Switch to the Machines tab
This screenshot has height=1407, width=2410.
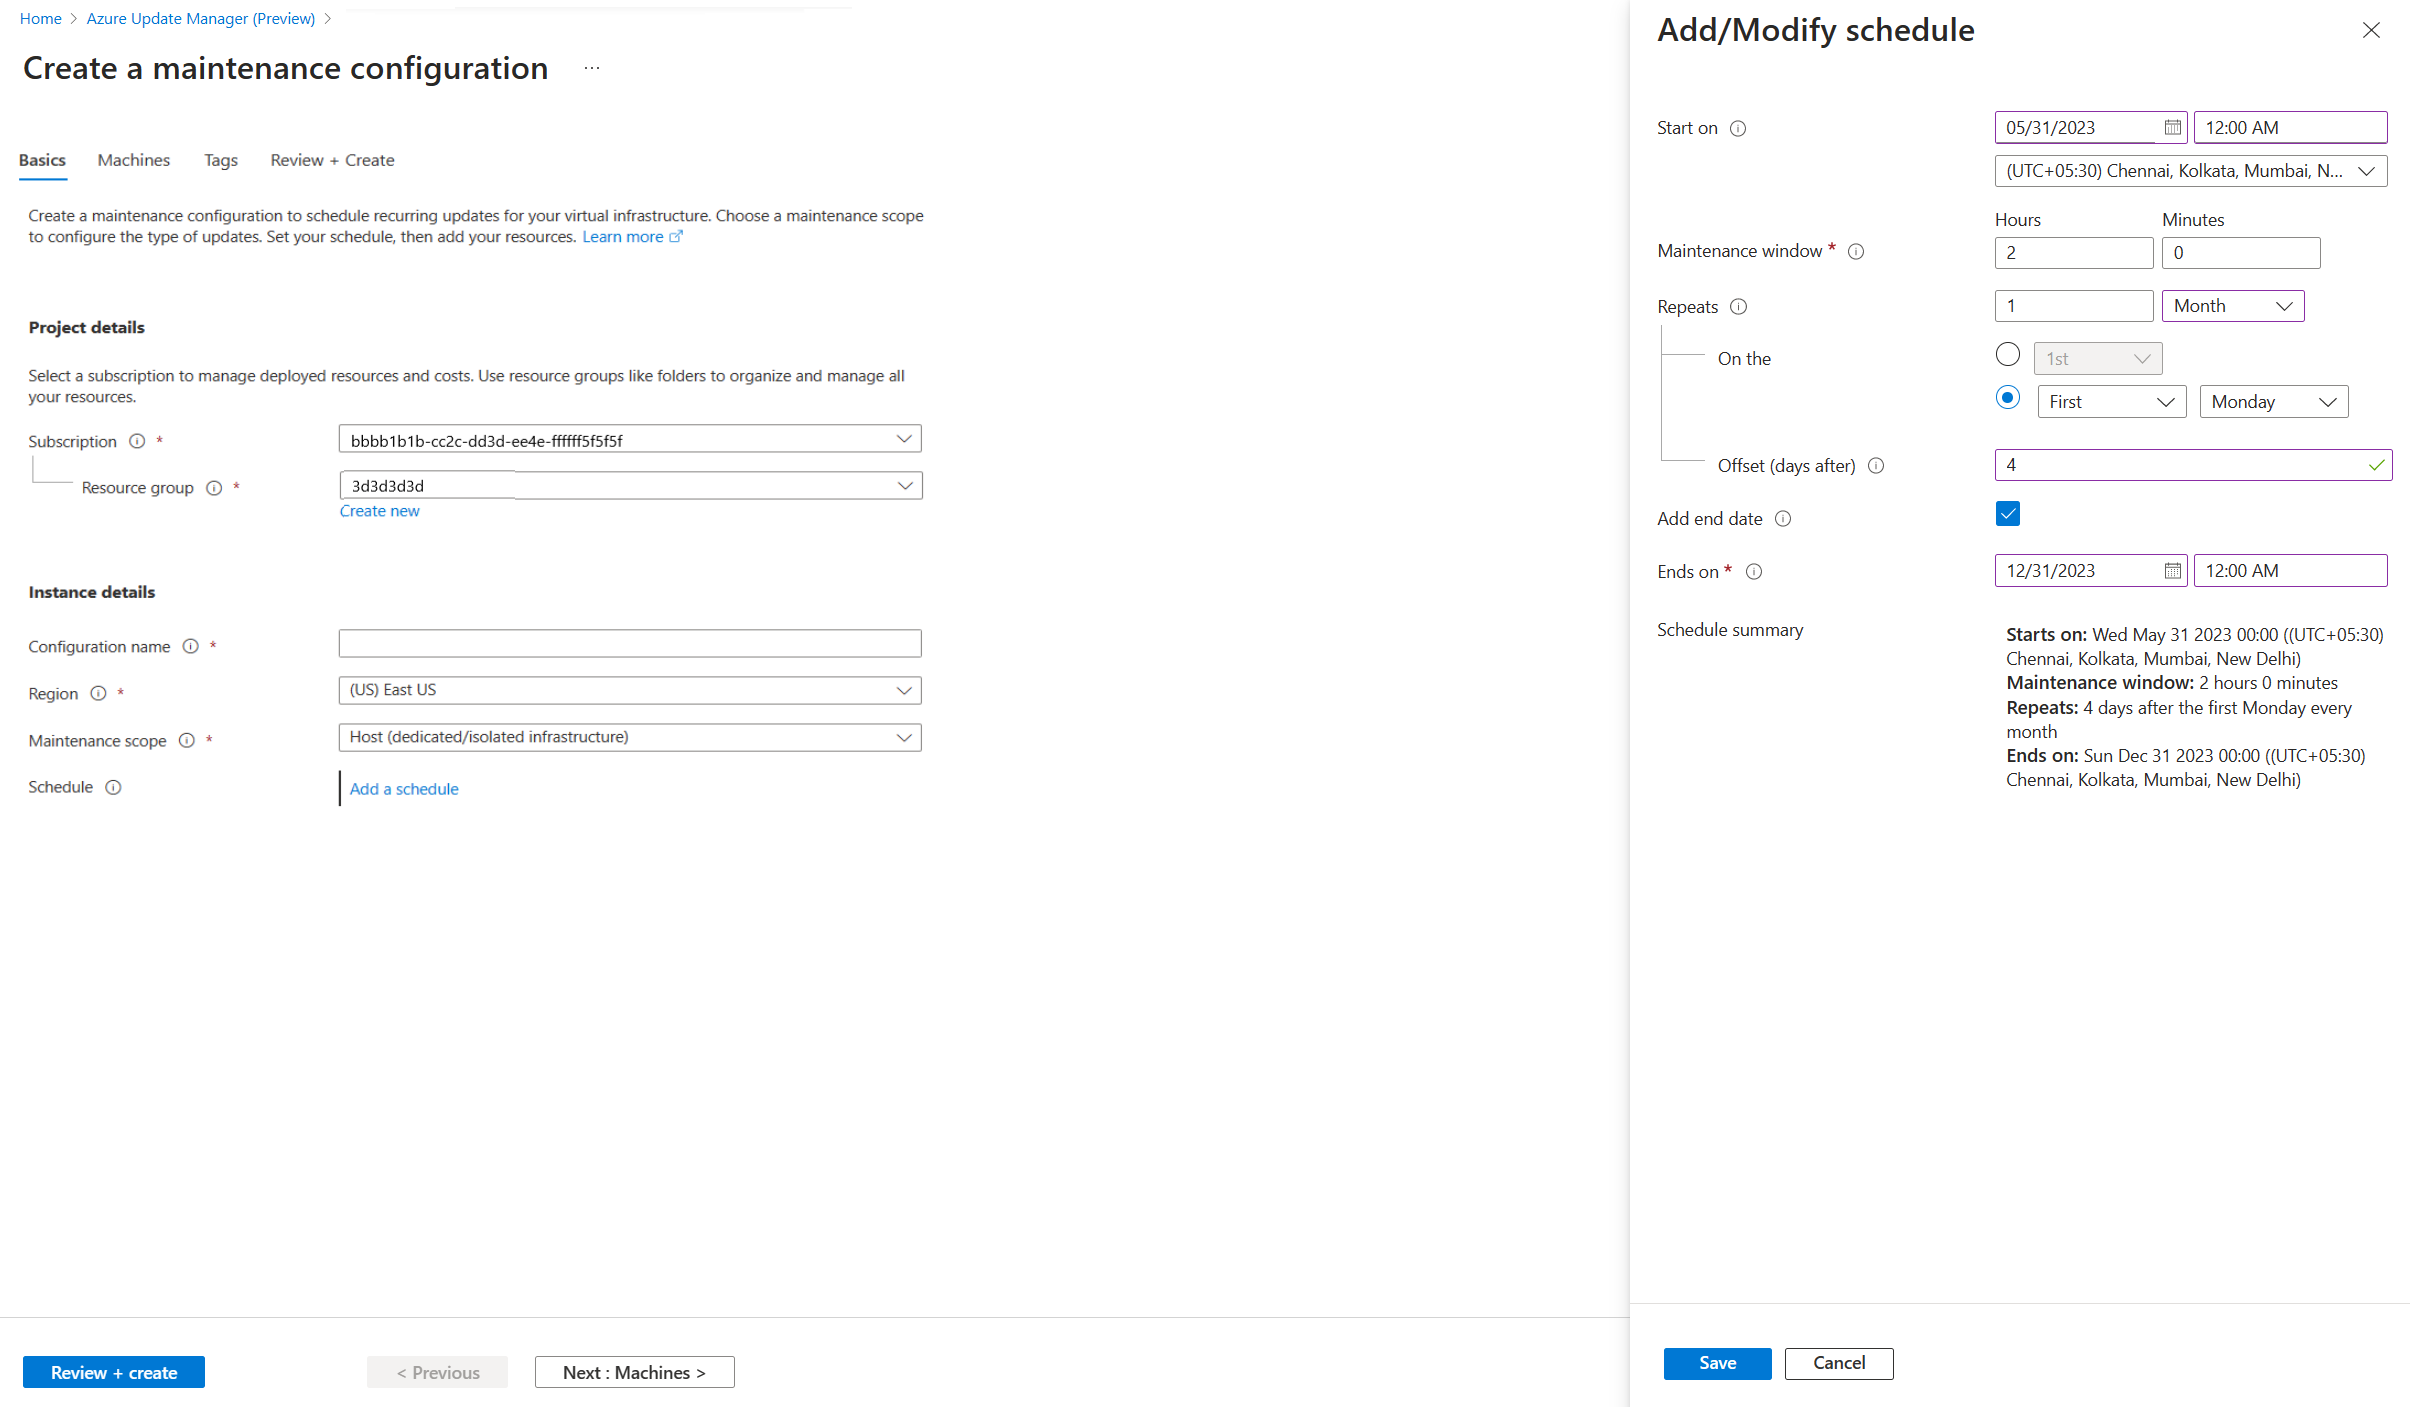pos(131,159)
